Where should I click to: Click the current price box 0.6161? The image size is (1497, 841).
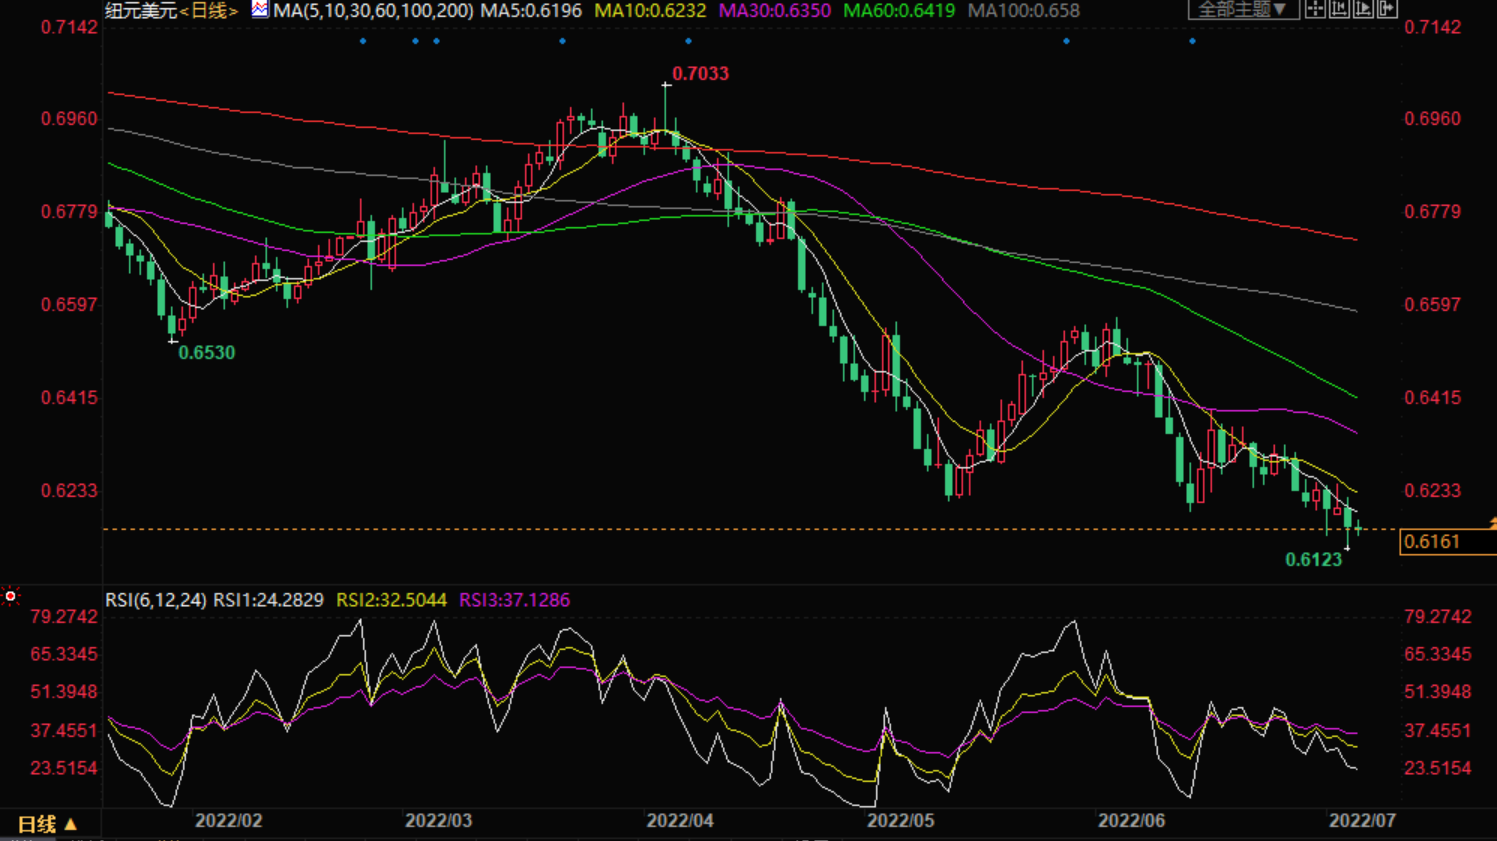[1447, 542]
